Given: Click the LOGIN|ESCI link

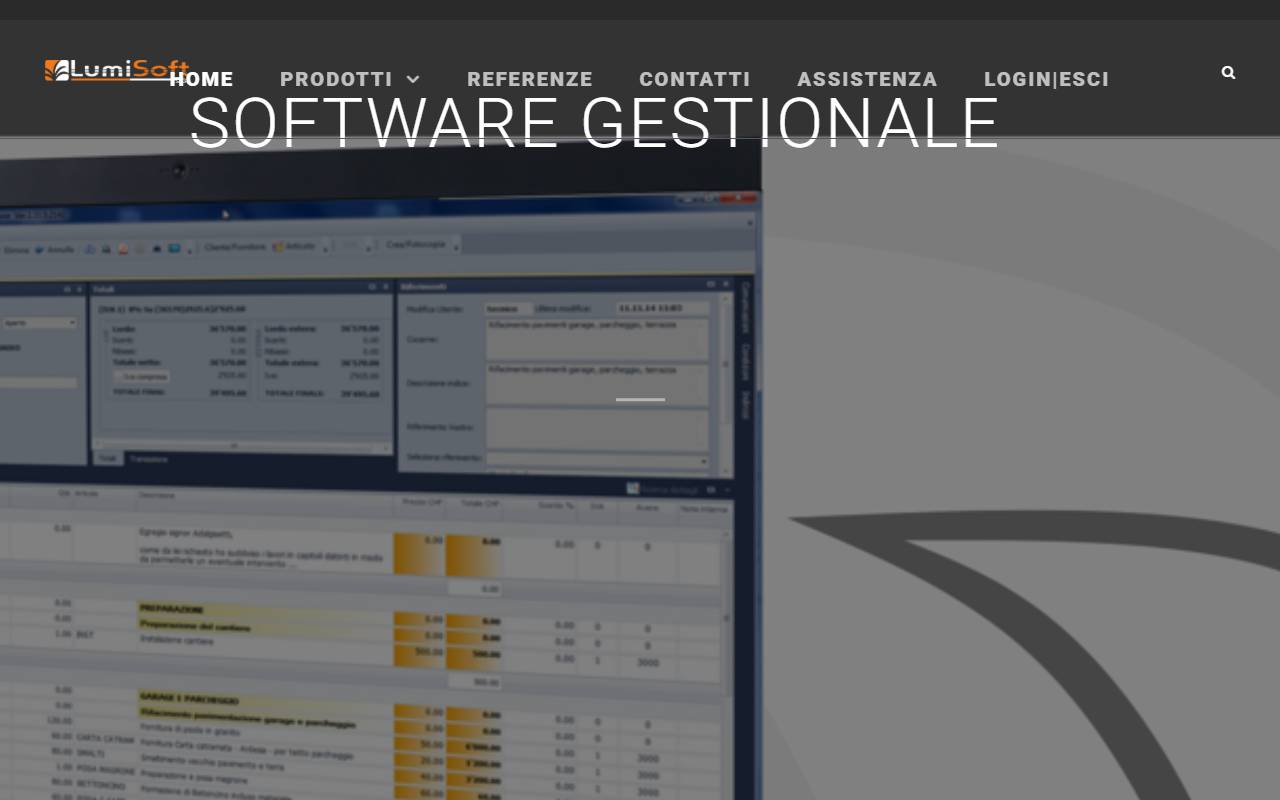Looking at the screenshot, I should [1047, 79].
